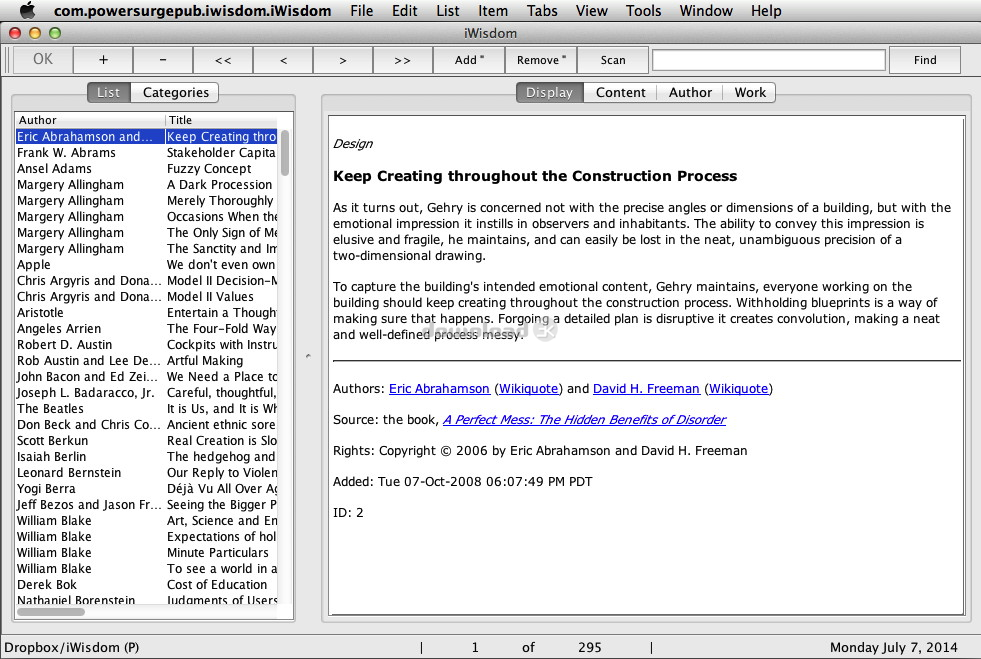Open the List menu
This screenshot has width=981, height=659.
(447, 11)
